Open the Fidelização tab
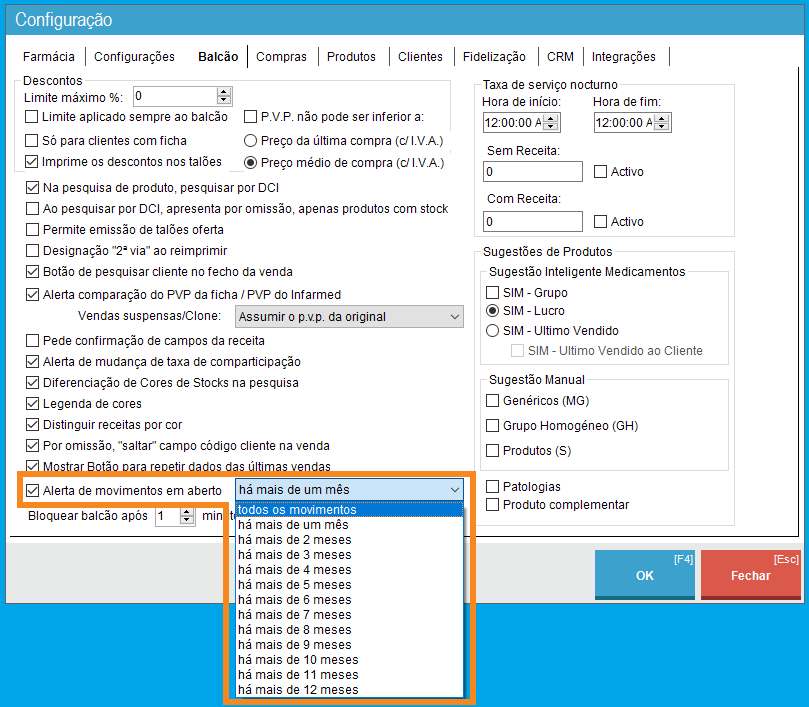This screenshot has height=707, width=809. [494, 57]
